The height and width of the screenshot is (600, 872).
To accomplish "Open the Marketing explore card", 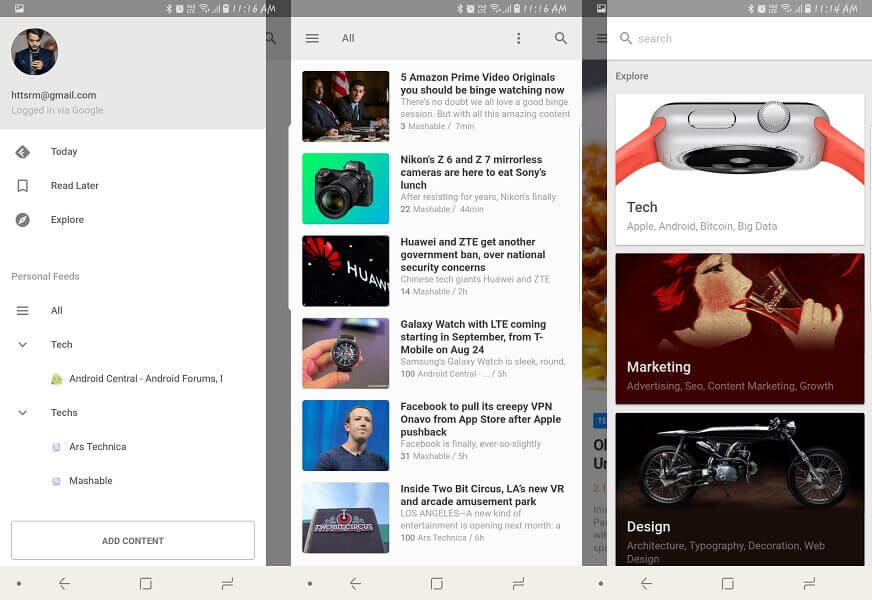I will click(x=740, y=329).
